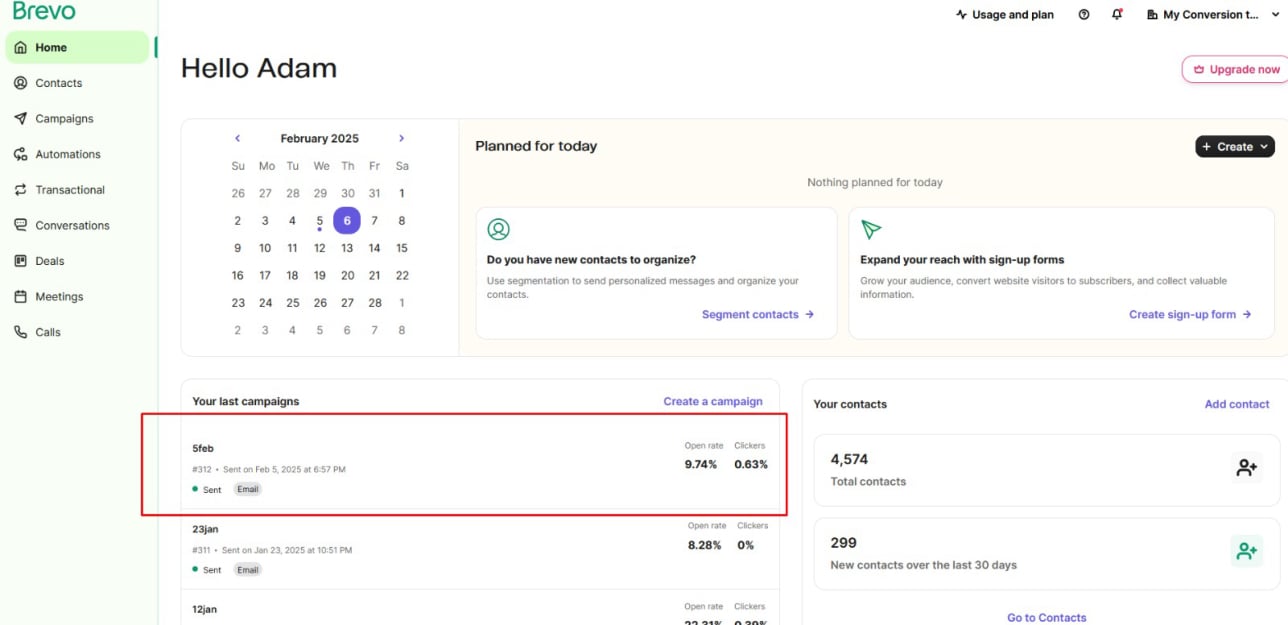This screenshot has height=625, width=1288.
Task: Click the Email tag on 23jan campaign
Action: 248,570
